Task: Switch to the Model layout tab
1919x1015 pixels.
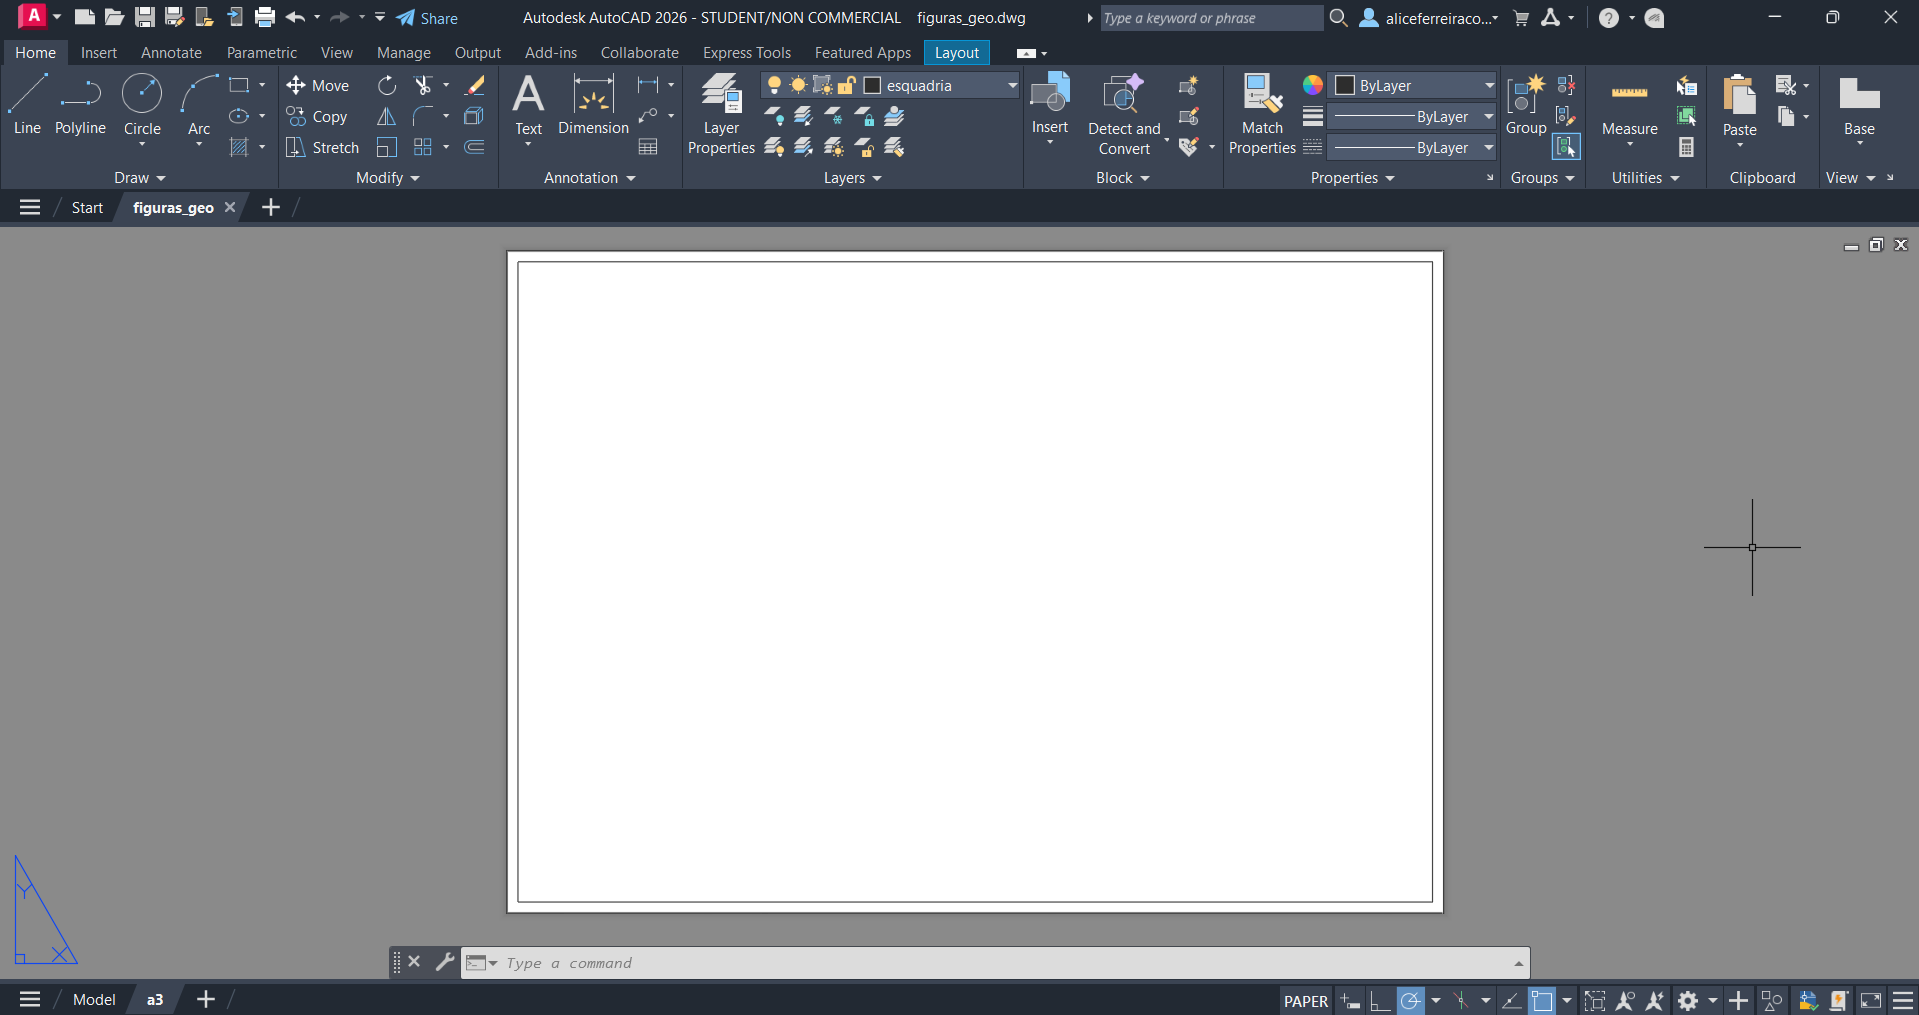Action: tap(94, 1000)
